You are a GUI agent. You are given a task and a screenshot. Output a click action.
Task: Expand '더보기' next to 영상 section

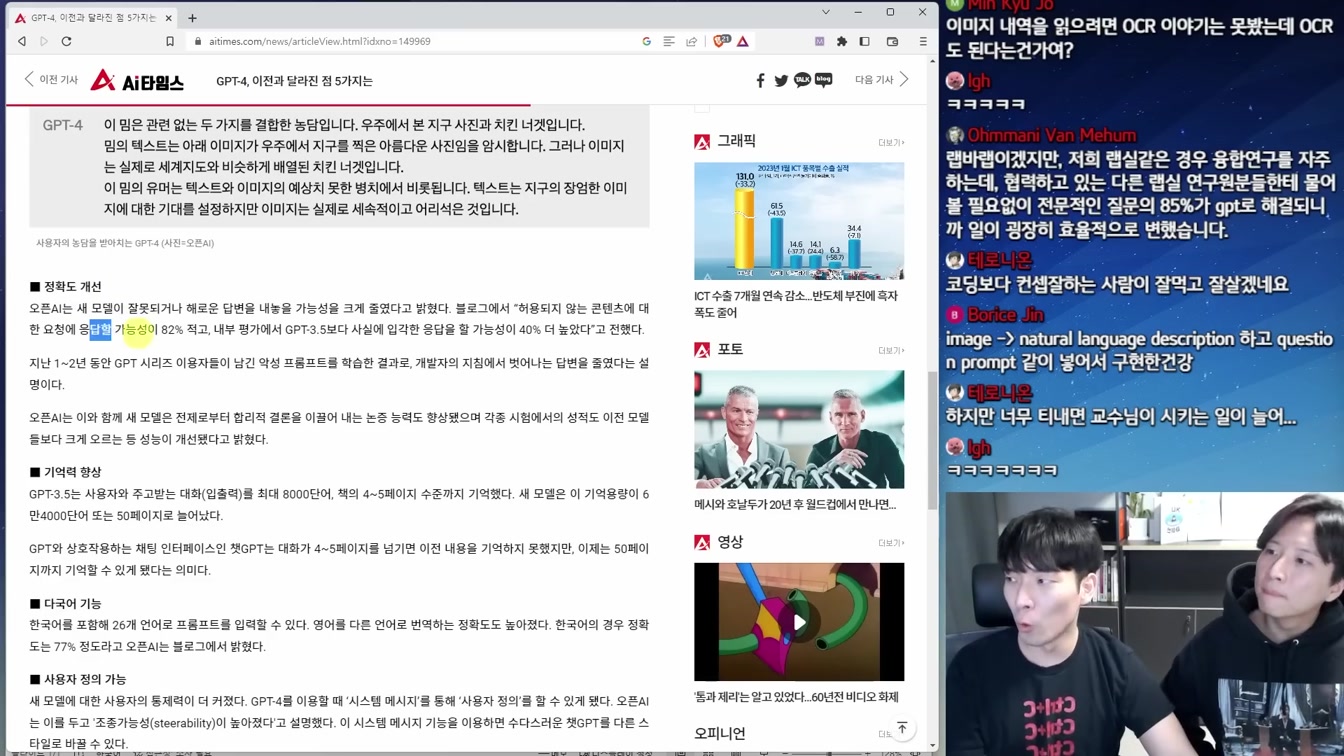pyautogui.click(x=890, y=543)
